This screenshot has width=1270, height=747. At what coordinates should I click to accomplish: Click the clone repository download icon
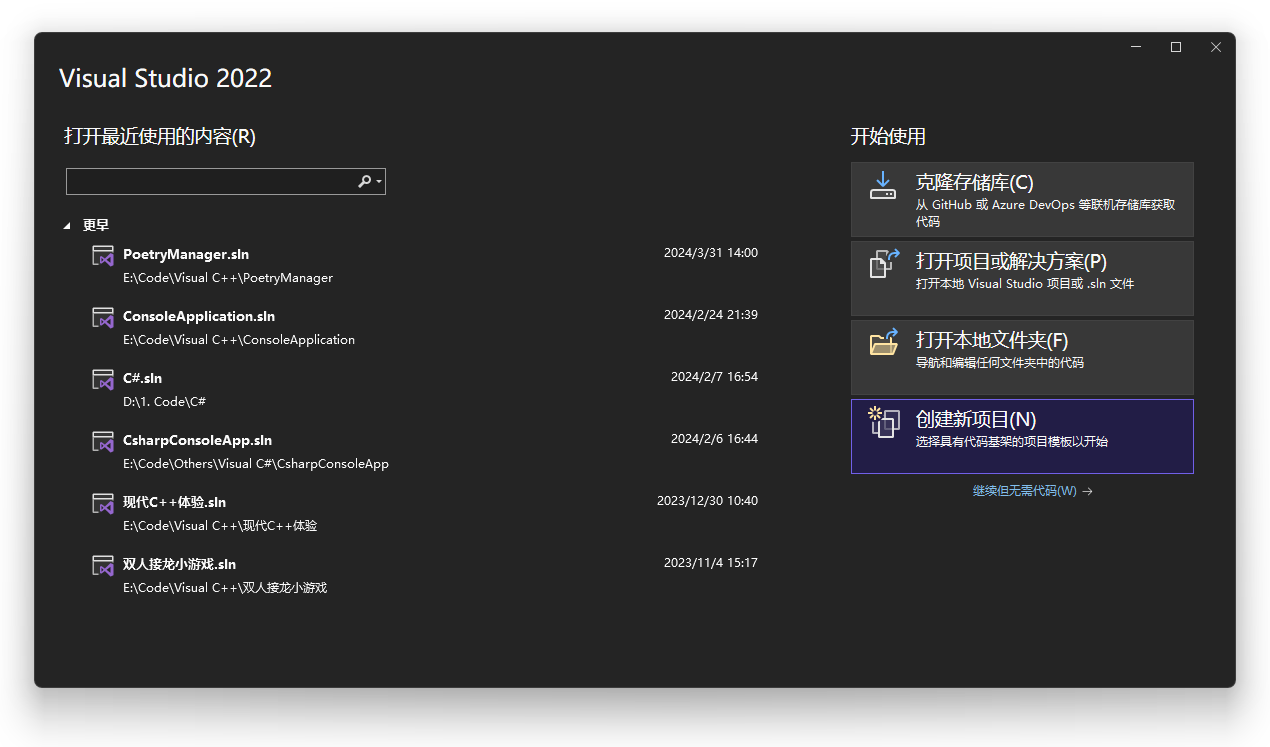pyautogui.click(x=882, y=185)
